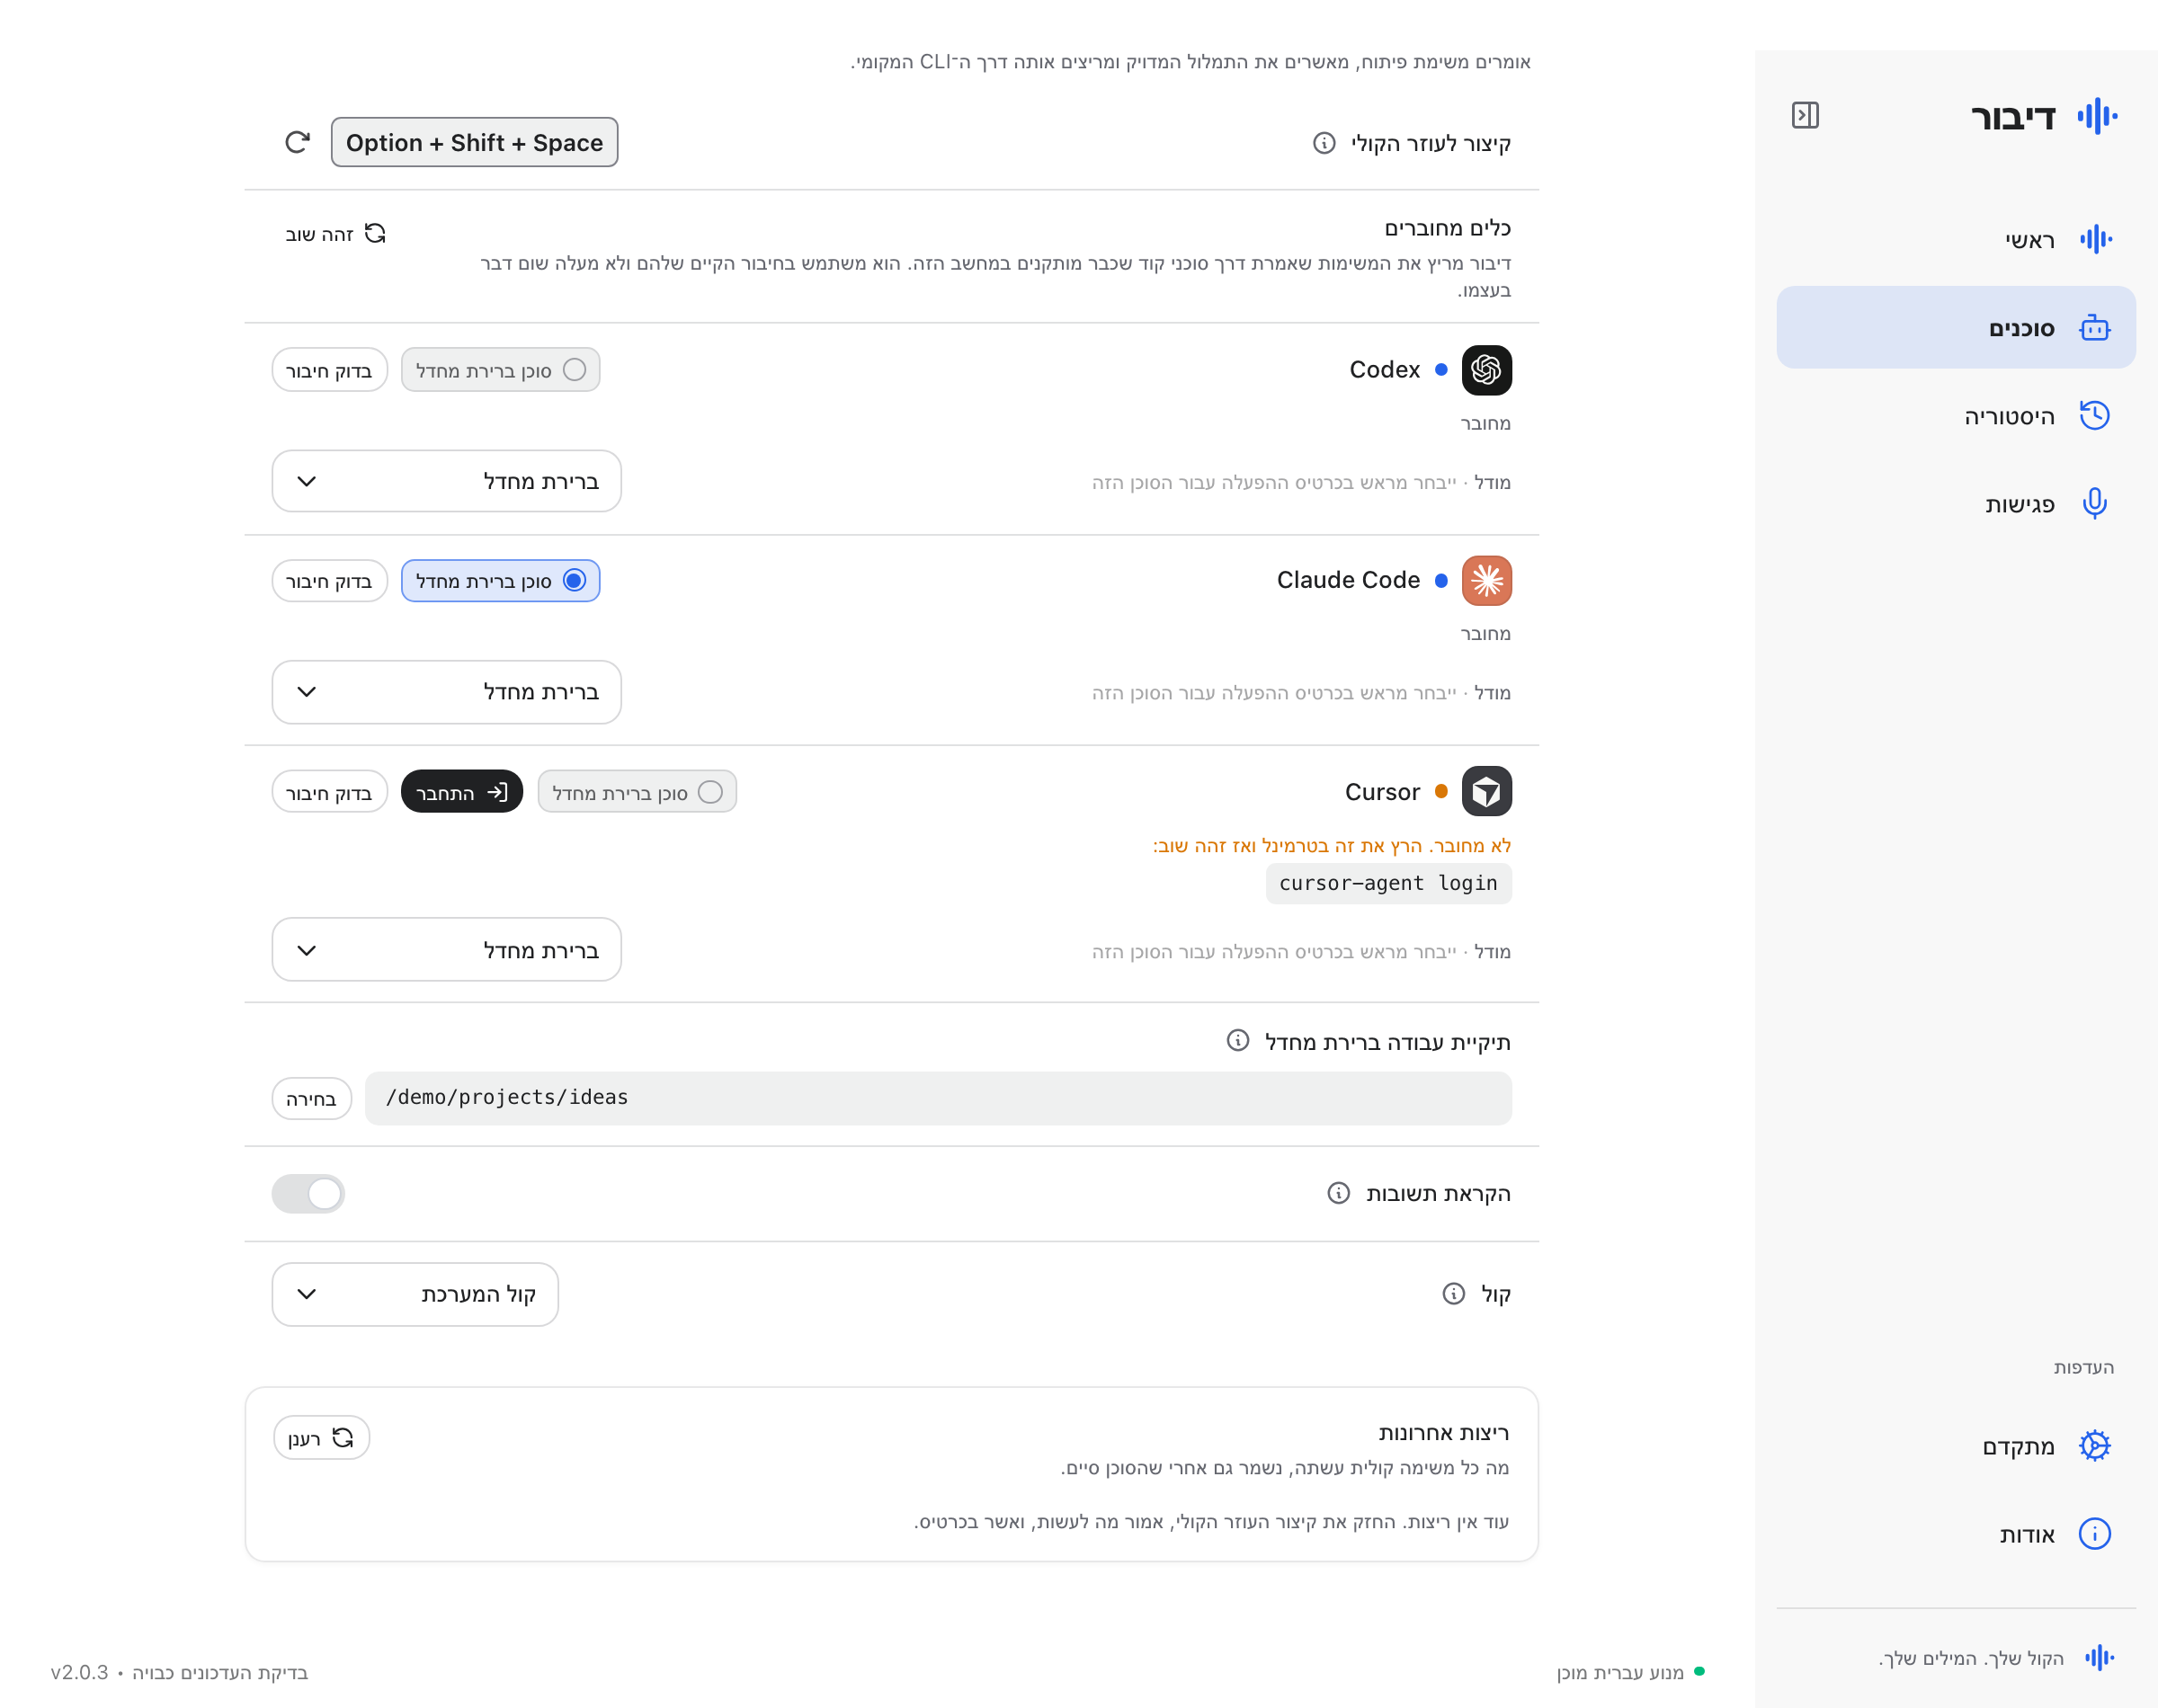Reset the Option + Shift + Space shortcut
The width and height of the screenshot is (2158, 1708).
(x=297, y=142)
